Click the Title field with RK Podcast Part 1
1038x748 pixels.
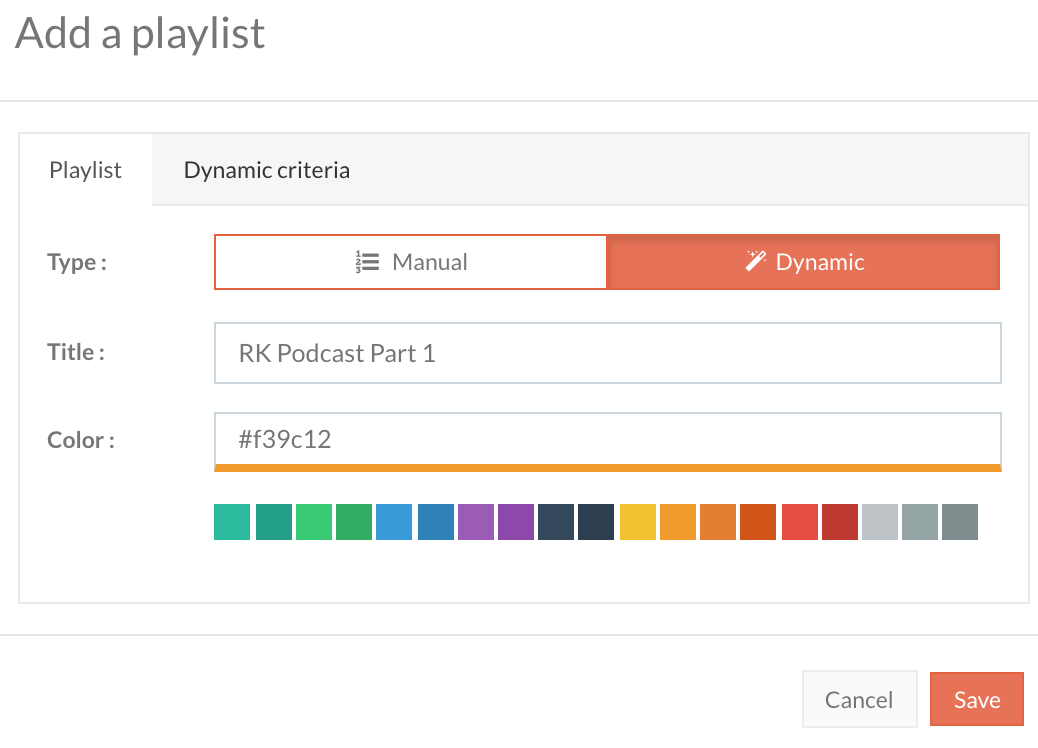tap(607, 353)
